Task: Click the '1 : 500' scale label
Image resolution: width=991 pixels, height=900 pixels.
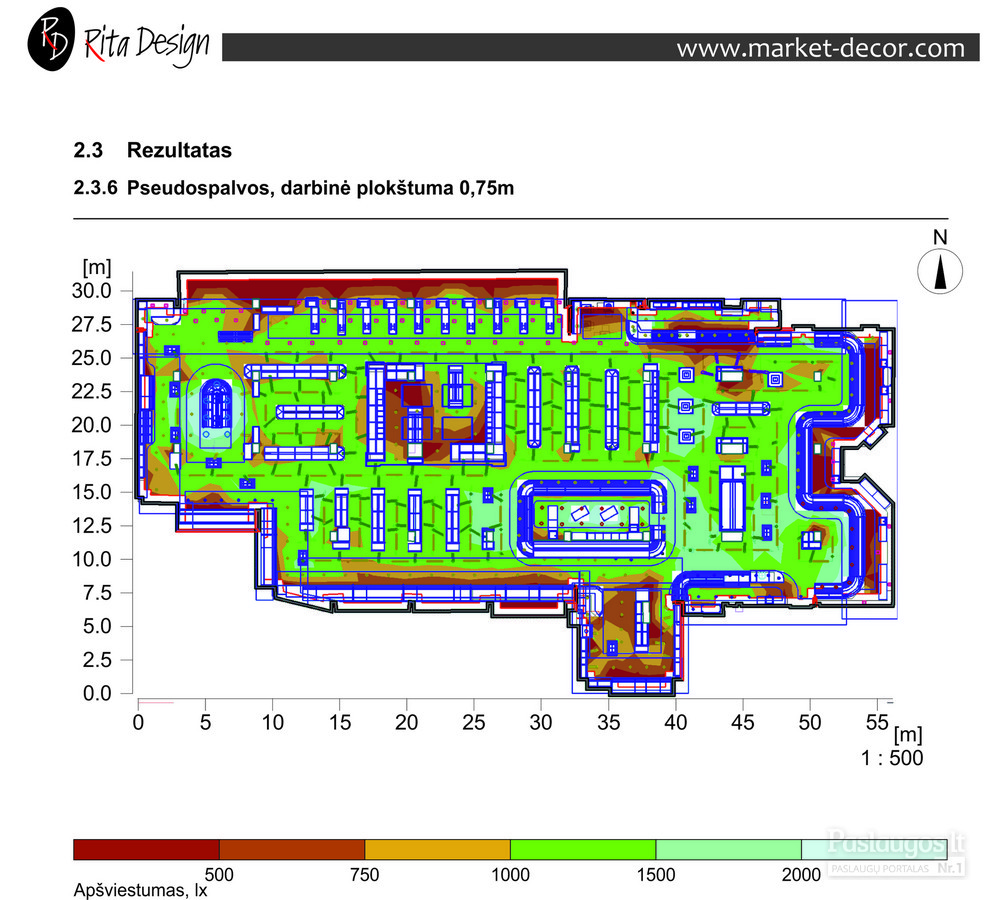Action: coord(892,758)
